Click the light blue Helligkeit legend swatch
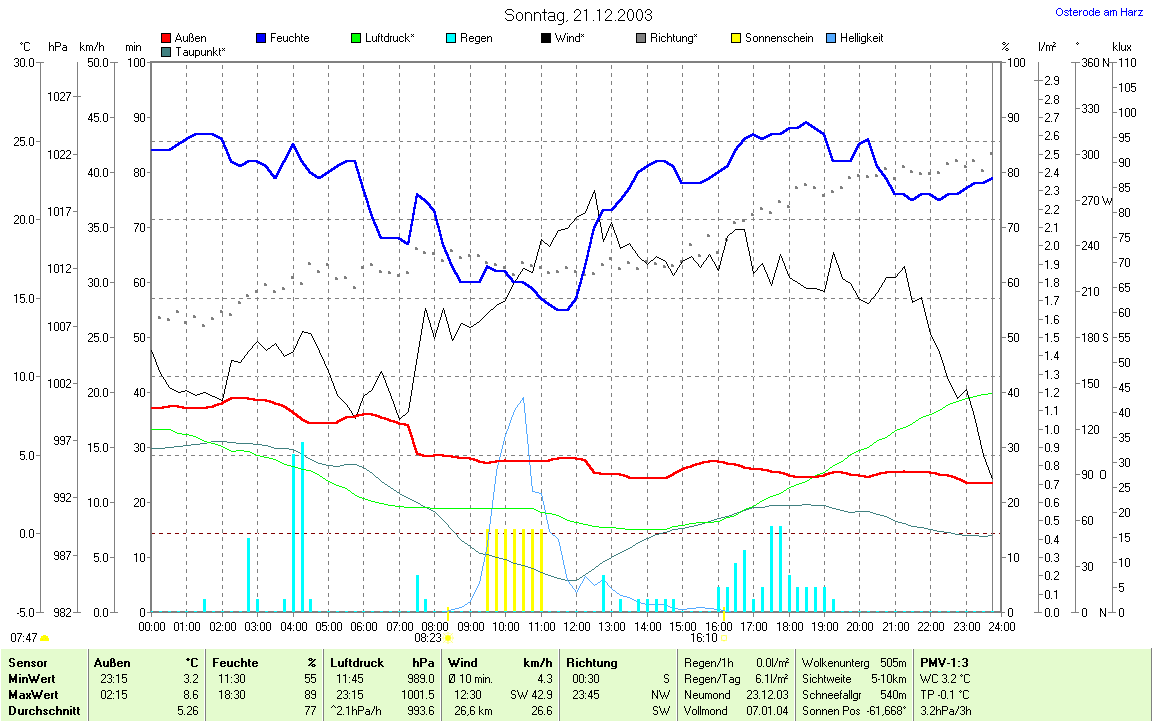1152x721 pixels. click(x=831, y=39)
